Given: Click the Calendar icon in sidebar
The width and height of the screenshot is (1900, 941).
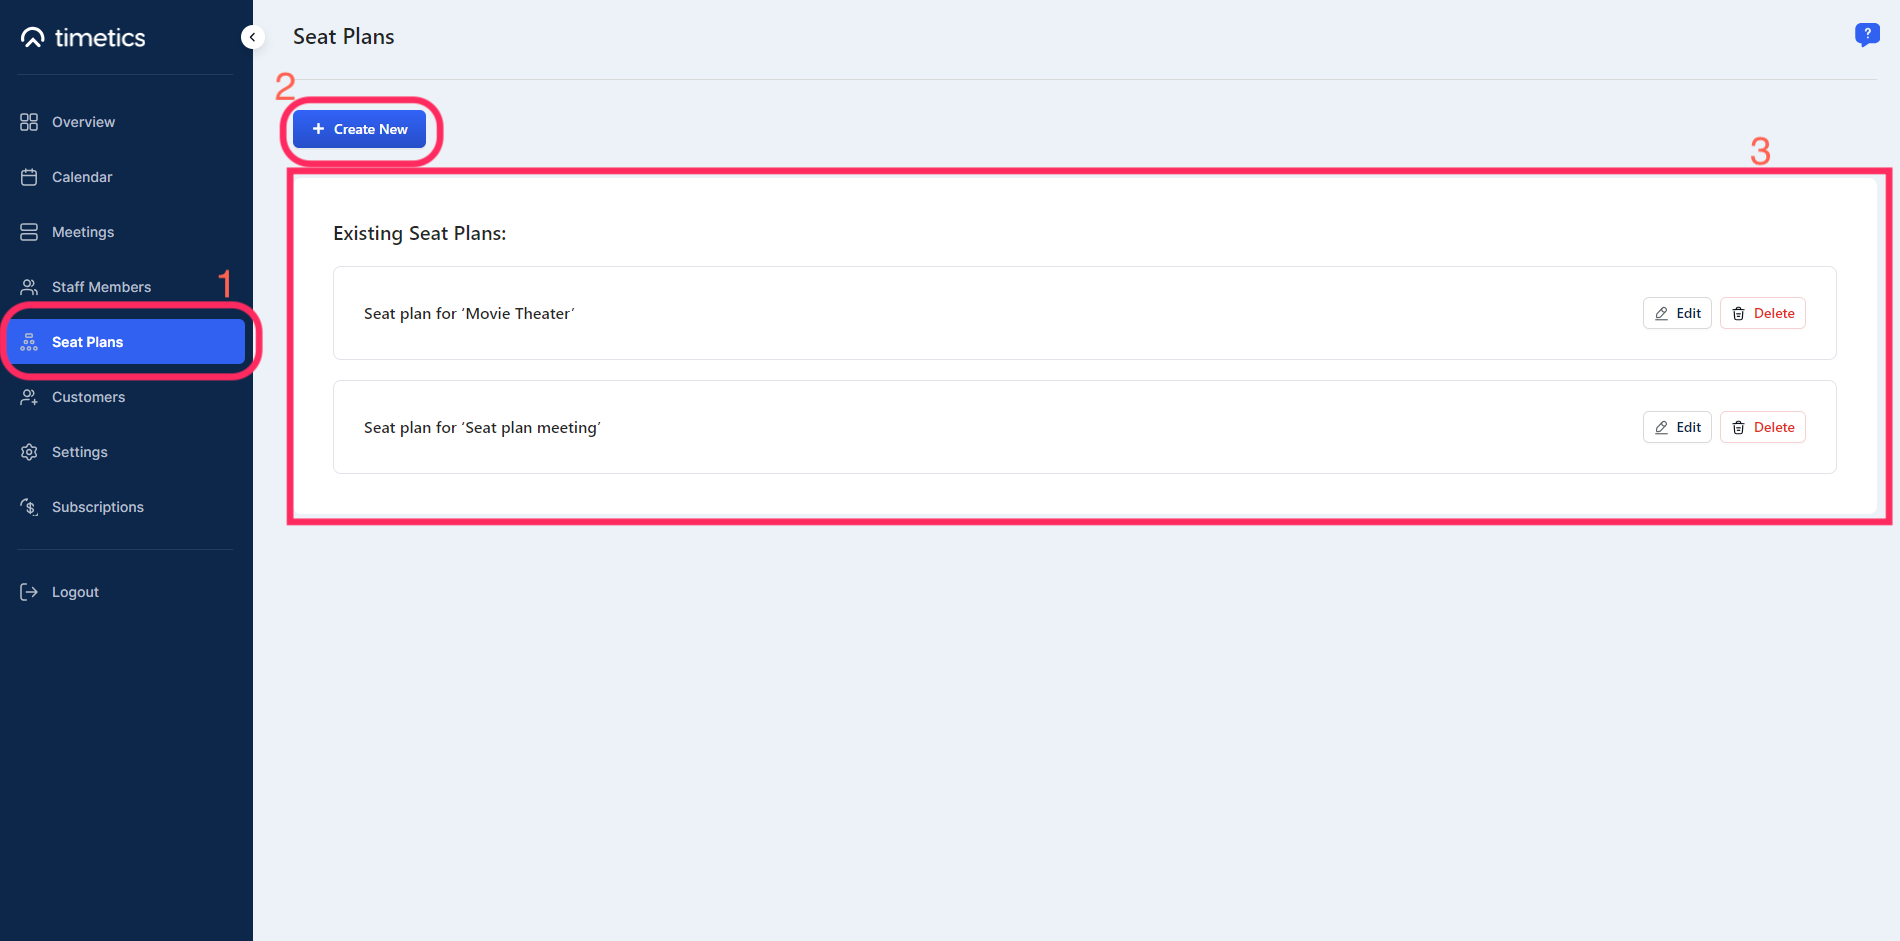Looking at the screenshot, I should click(x=29, y=177).
